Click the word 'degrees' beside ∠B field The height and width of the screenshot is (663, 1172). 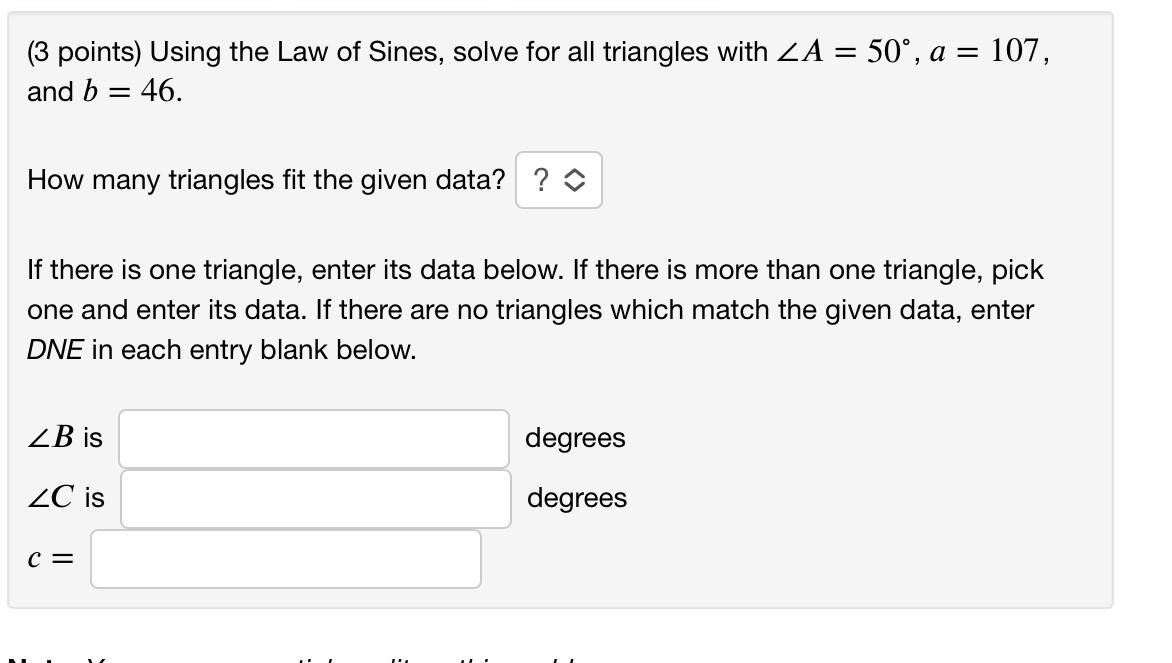click(574, 437)
